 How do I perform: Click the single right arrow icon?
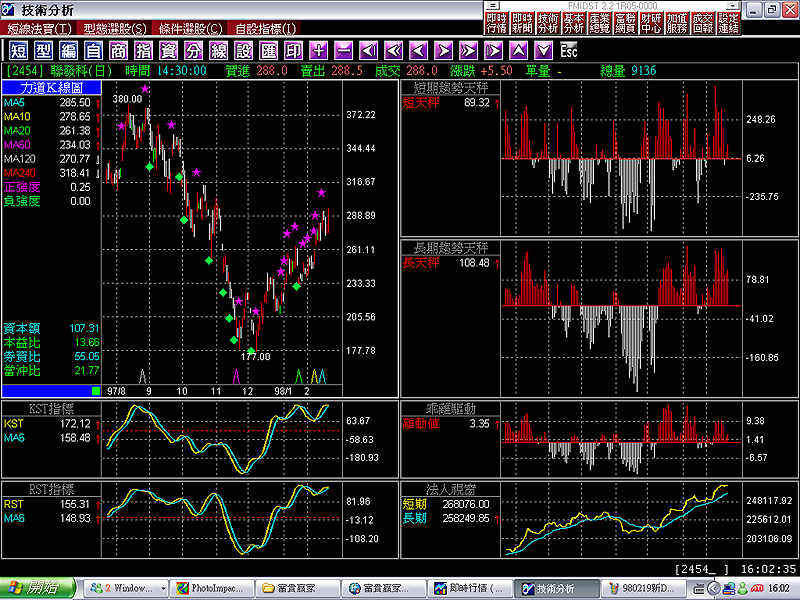(443, 51)
